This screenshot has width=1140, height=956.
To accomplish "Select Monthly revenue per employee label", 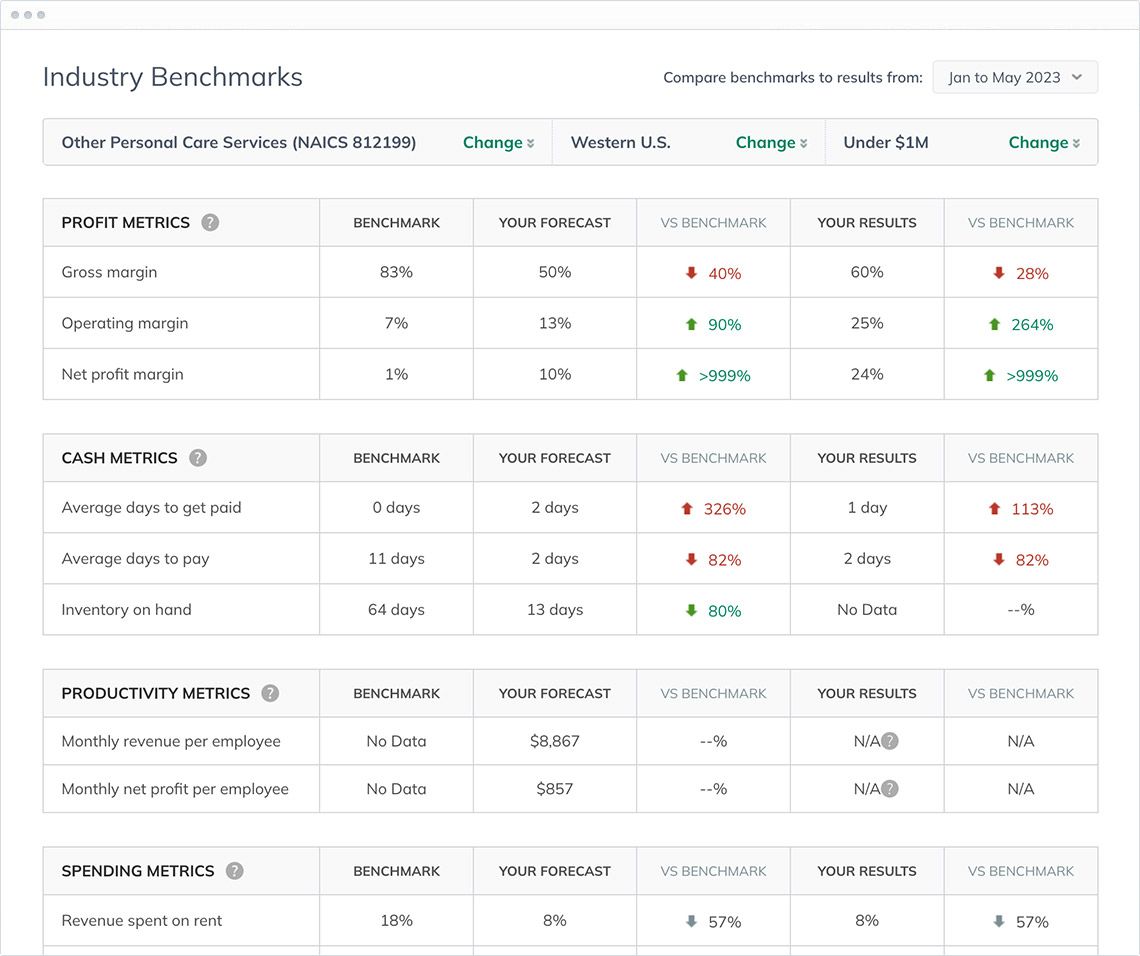I will (171, 741).
